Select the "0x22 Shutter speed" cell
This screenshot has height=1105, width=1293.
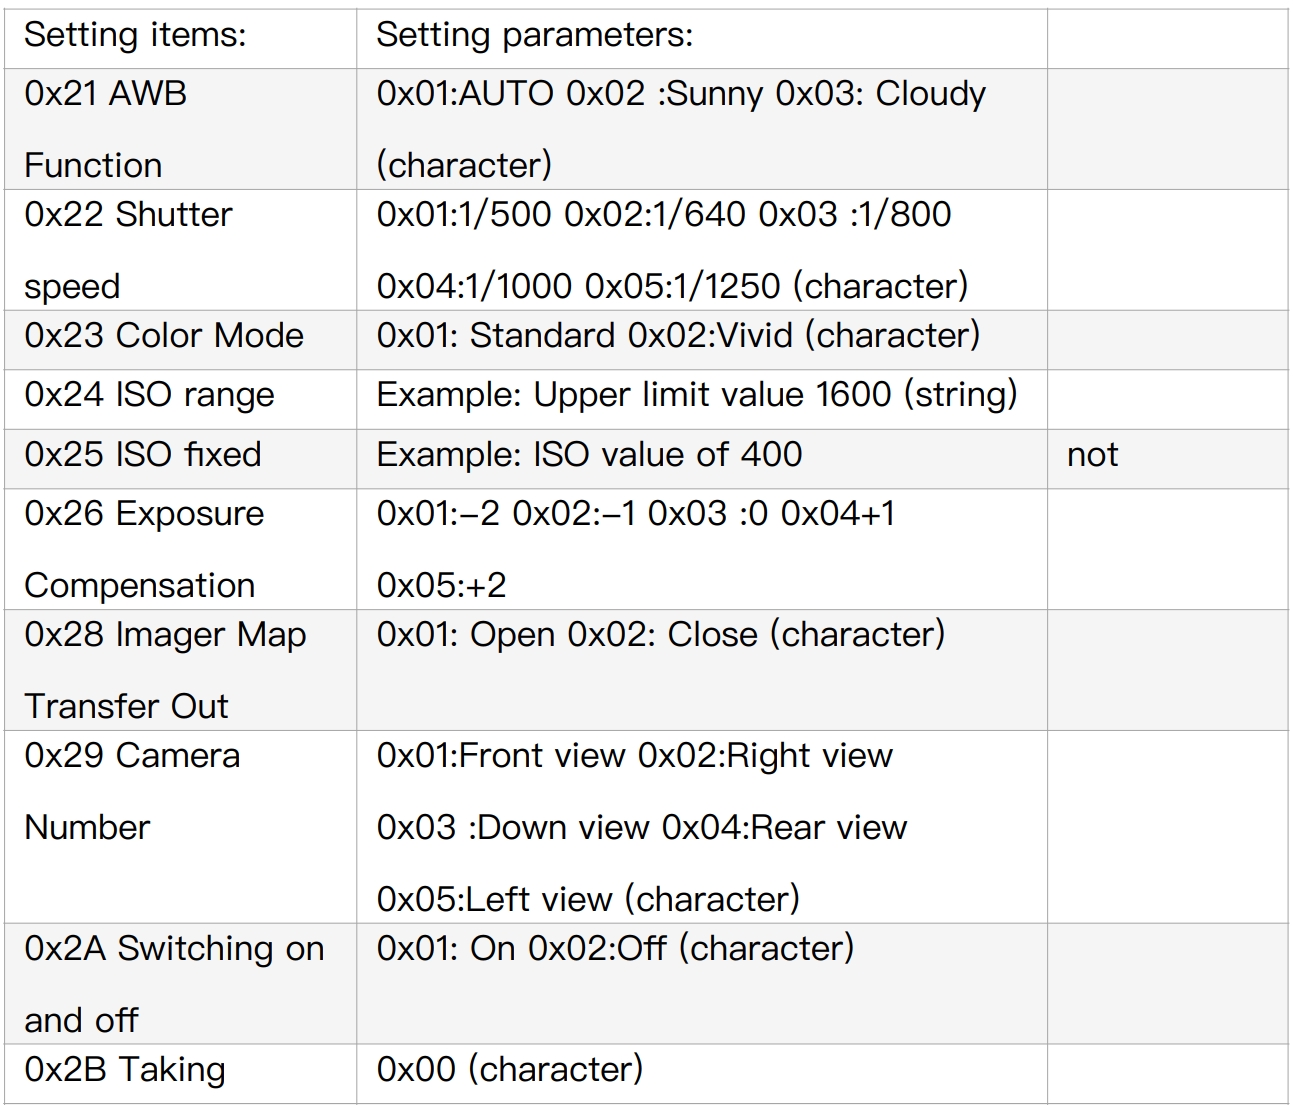click(x=128, y=250)
